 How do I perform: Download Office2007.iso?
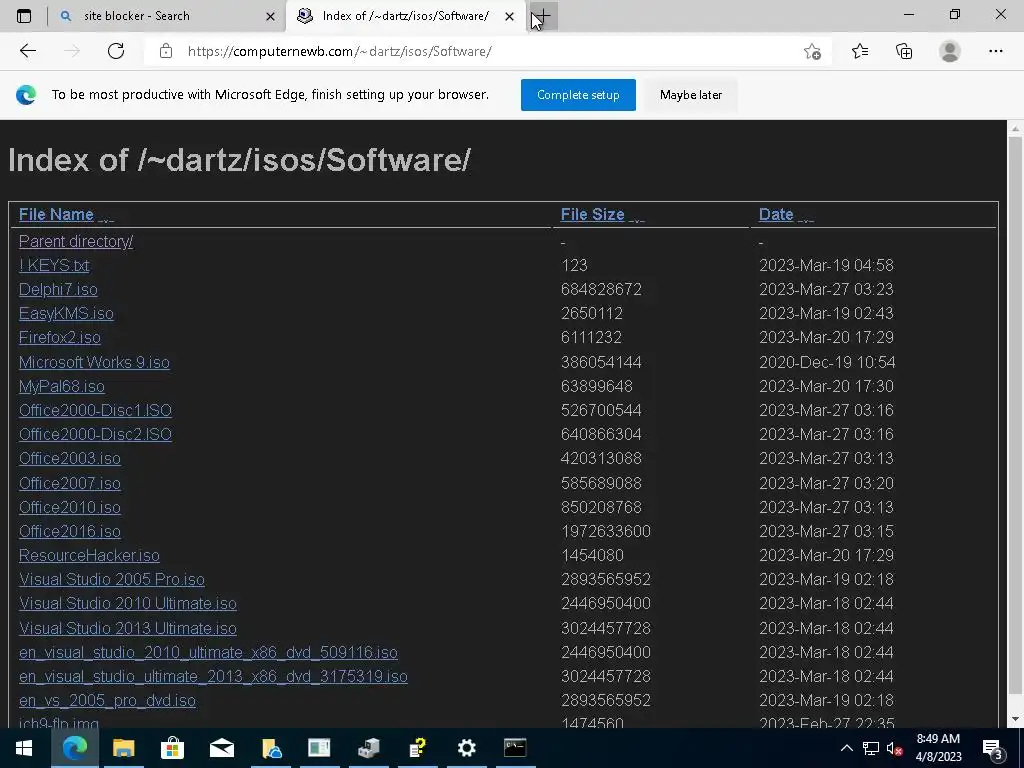(x=70, y=483)
